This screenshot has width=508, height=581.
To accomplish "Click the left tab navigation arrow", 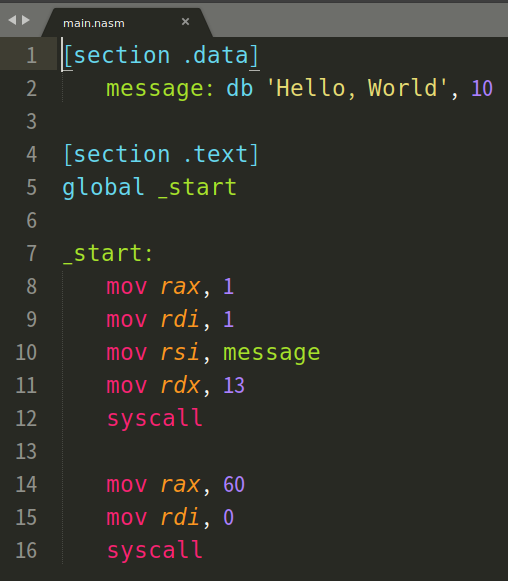I will tap(12, 20).
